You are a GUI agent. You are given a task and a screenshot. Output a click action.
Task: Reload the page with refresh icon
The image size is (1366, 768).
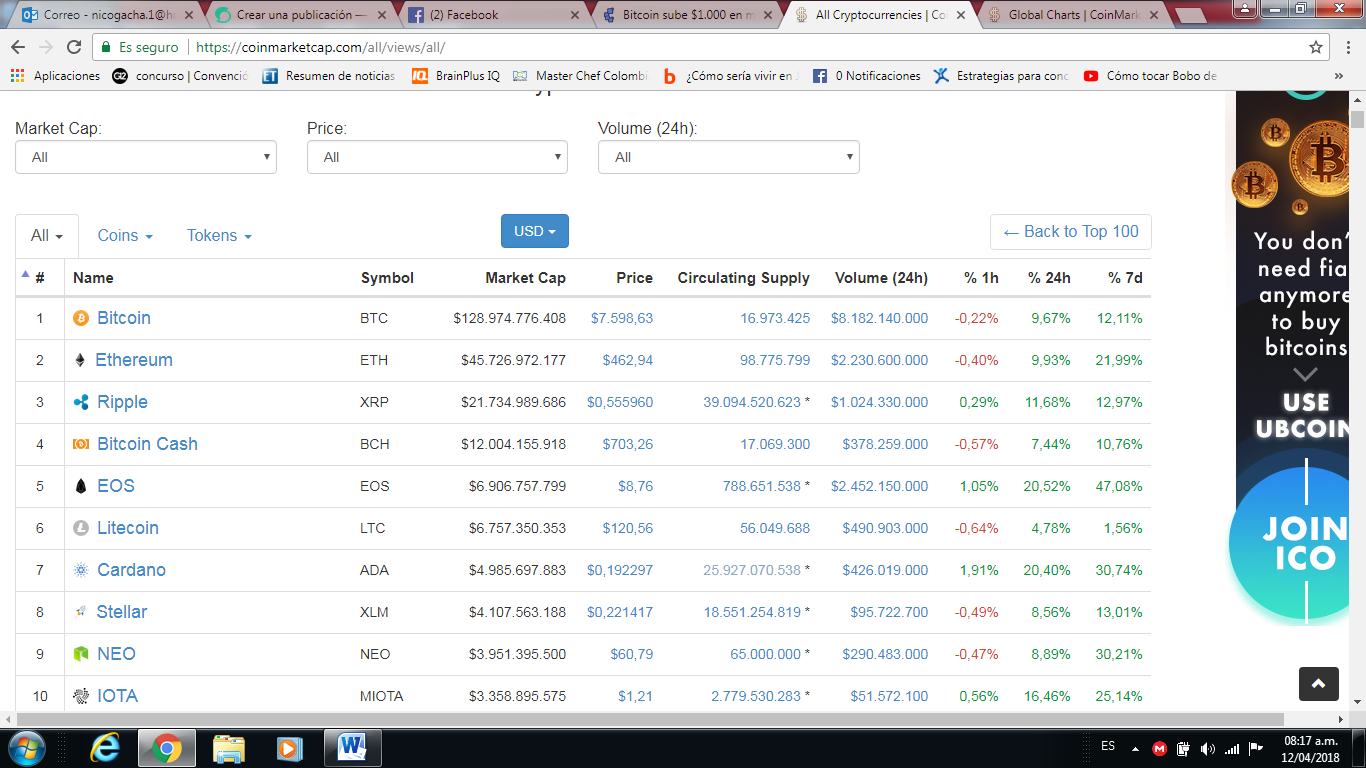pos(74,47)
